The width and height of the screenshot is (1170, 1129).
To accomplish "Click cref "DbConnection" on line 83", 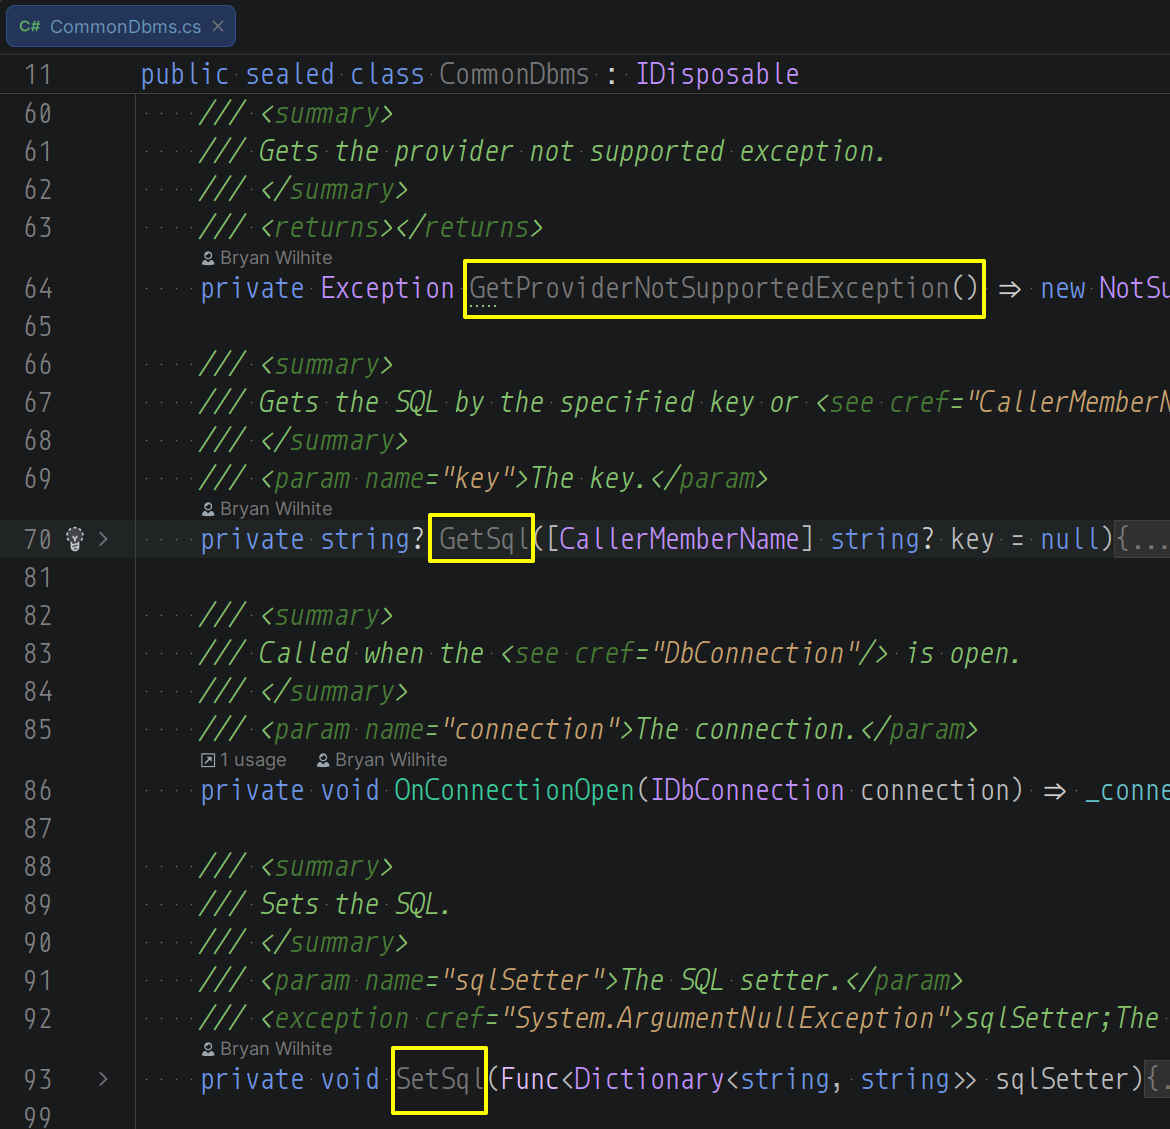I will (x=754, y=653).
